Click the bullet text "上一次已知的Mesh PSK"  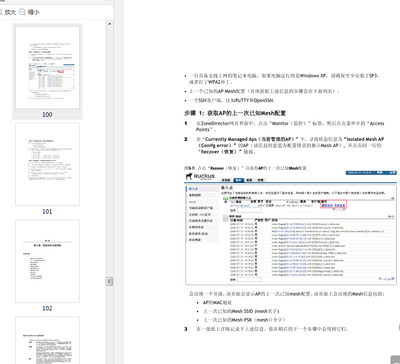pyautogui.click(x=244, y=320)
